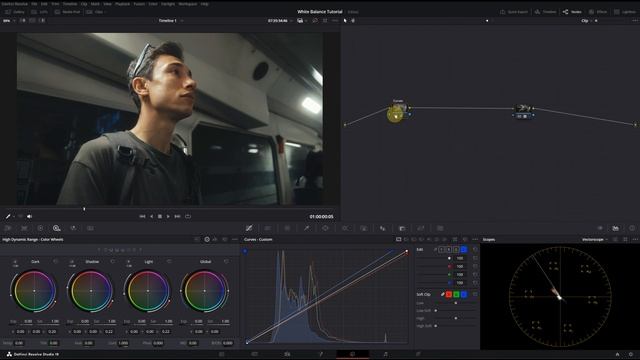Select the HDR Color Wheels palette icon
The width and height of the screenshot is (640, 360).
pos(57,228)
